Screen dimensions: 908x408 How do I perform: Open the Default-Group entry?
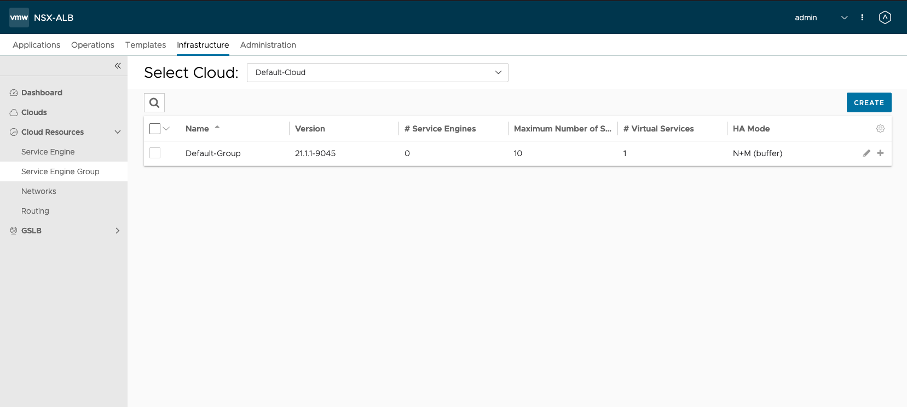(x=213, y=153)
